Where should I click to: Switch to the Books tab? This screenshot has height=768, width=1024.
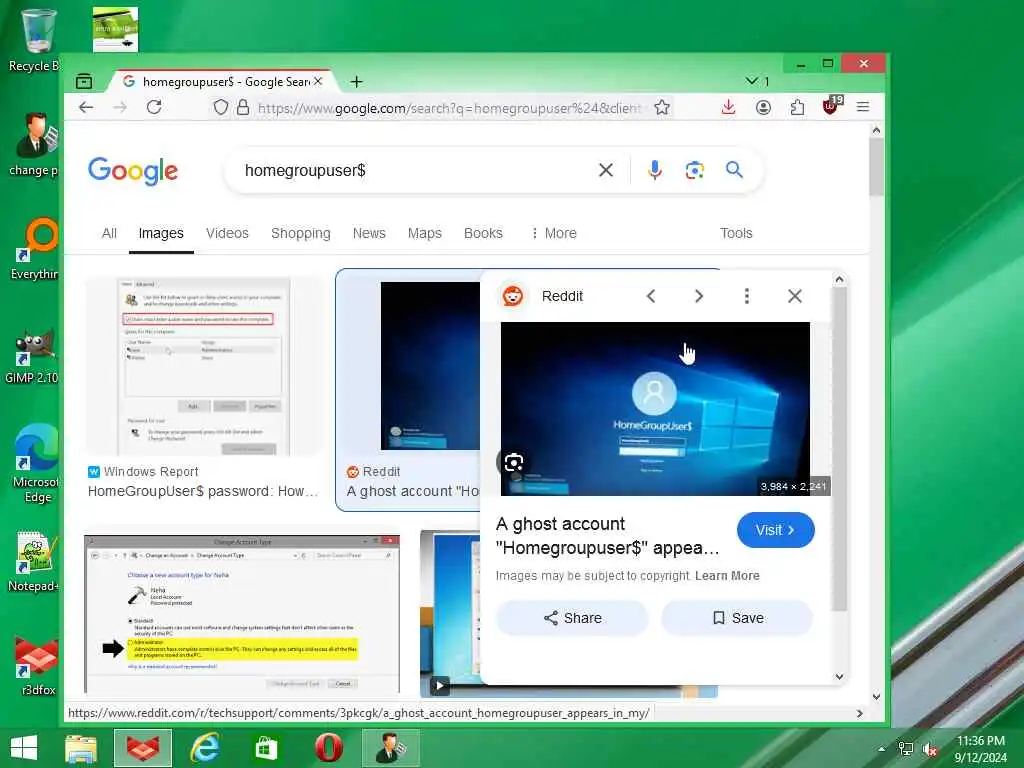pos(483,233)
